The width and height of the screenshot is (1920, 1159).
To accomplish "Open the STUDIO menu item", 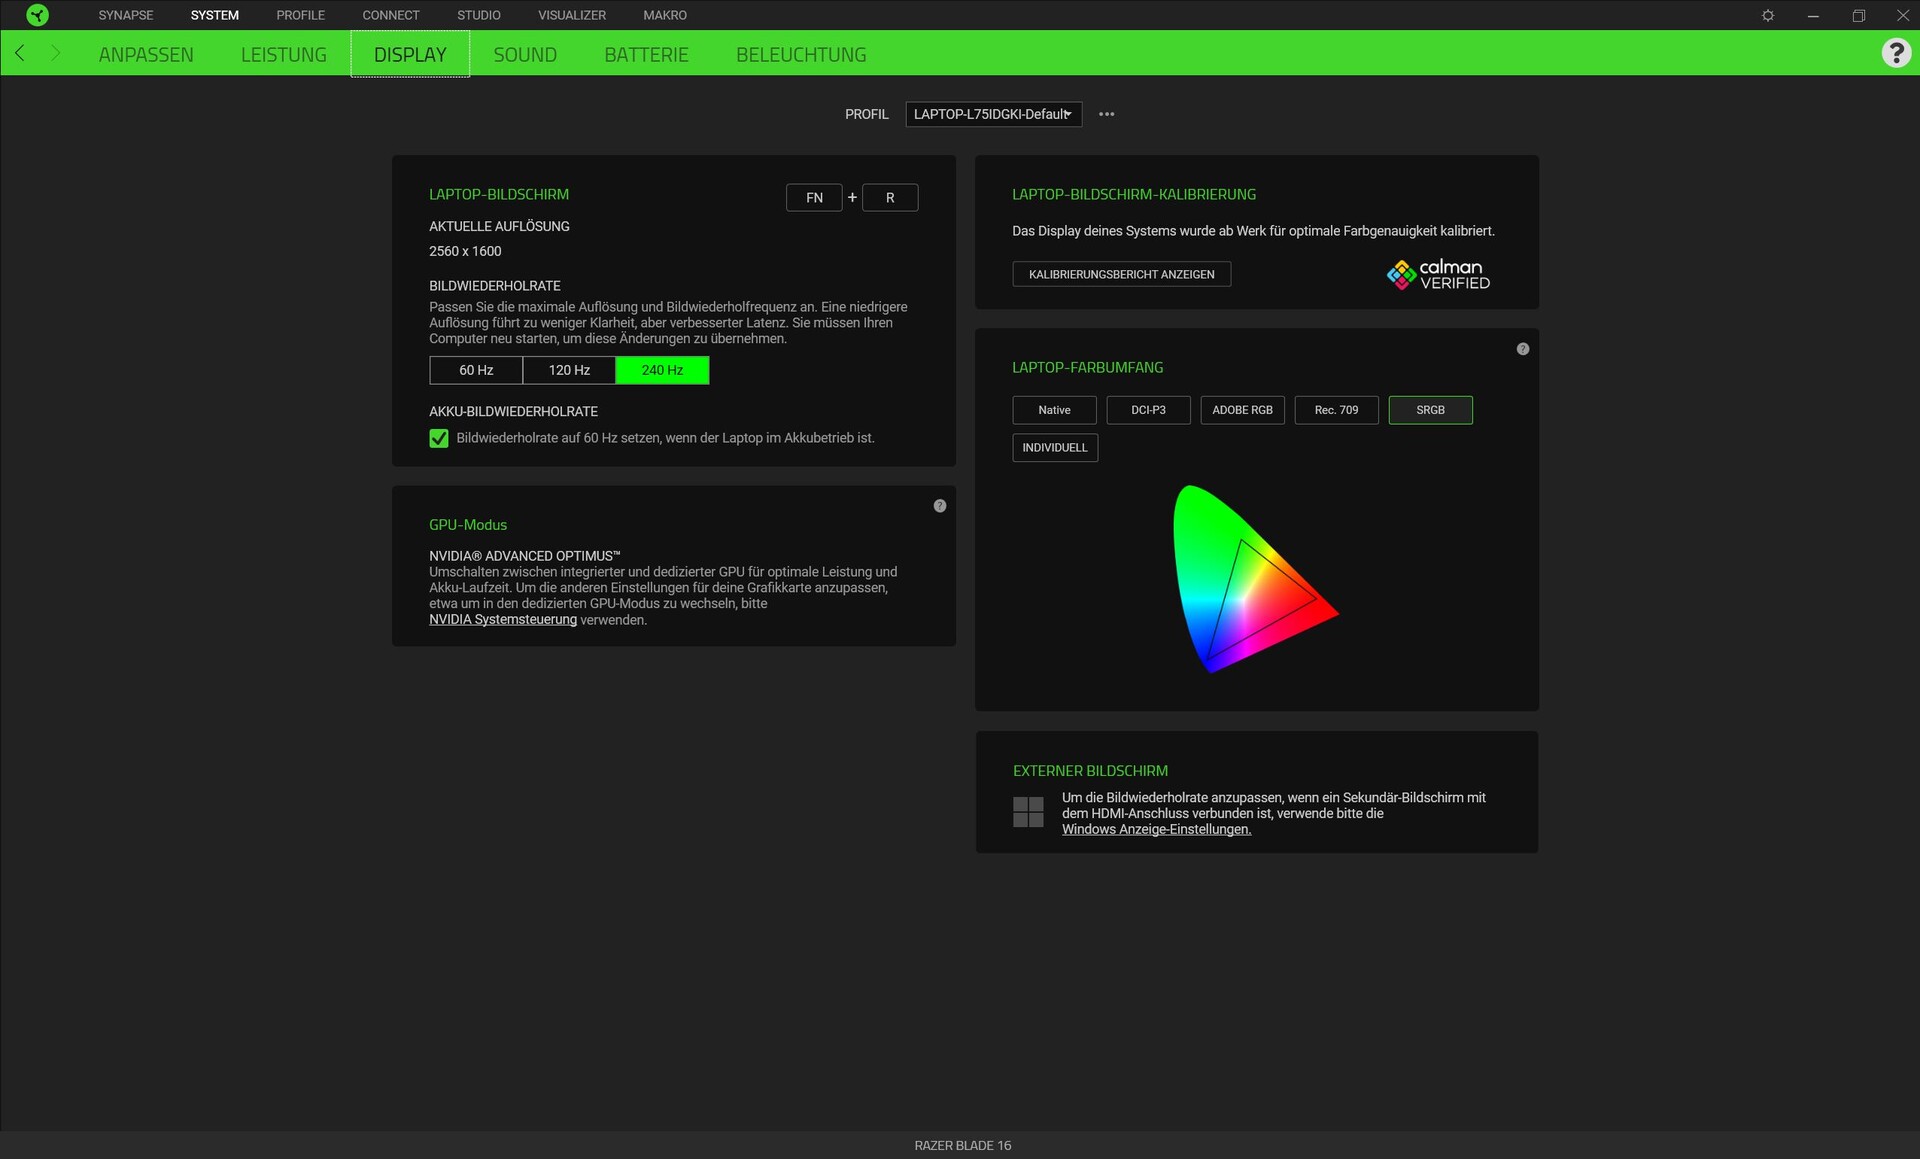I will 479,15.
